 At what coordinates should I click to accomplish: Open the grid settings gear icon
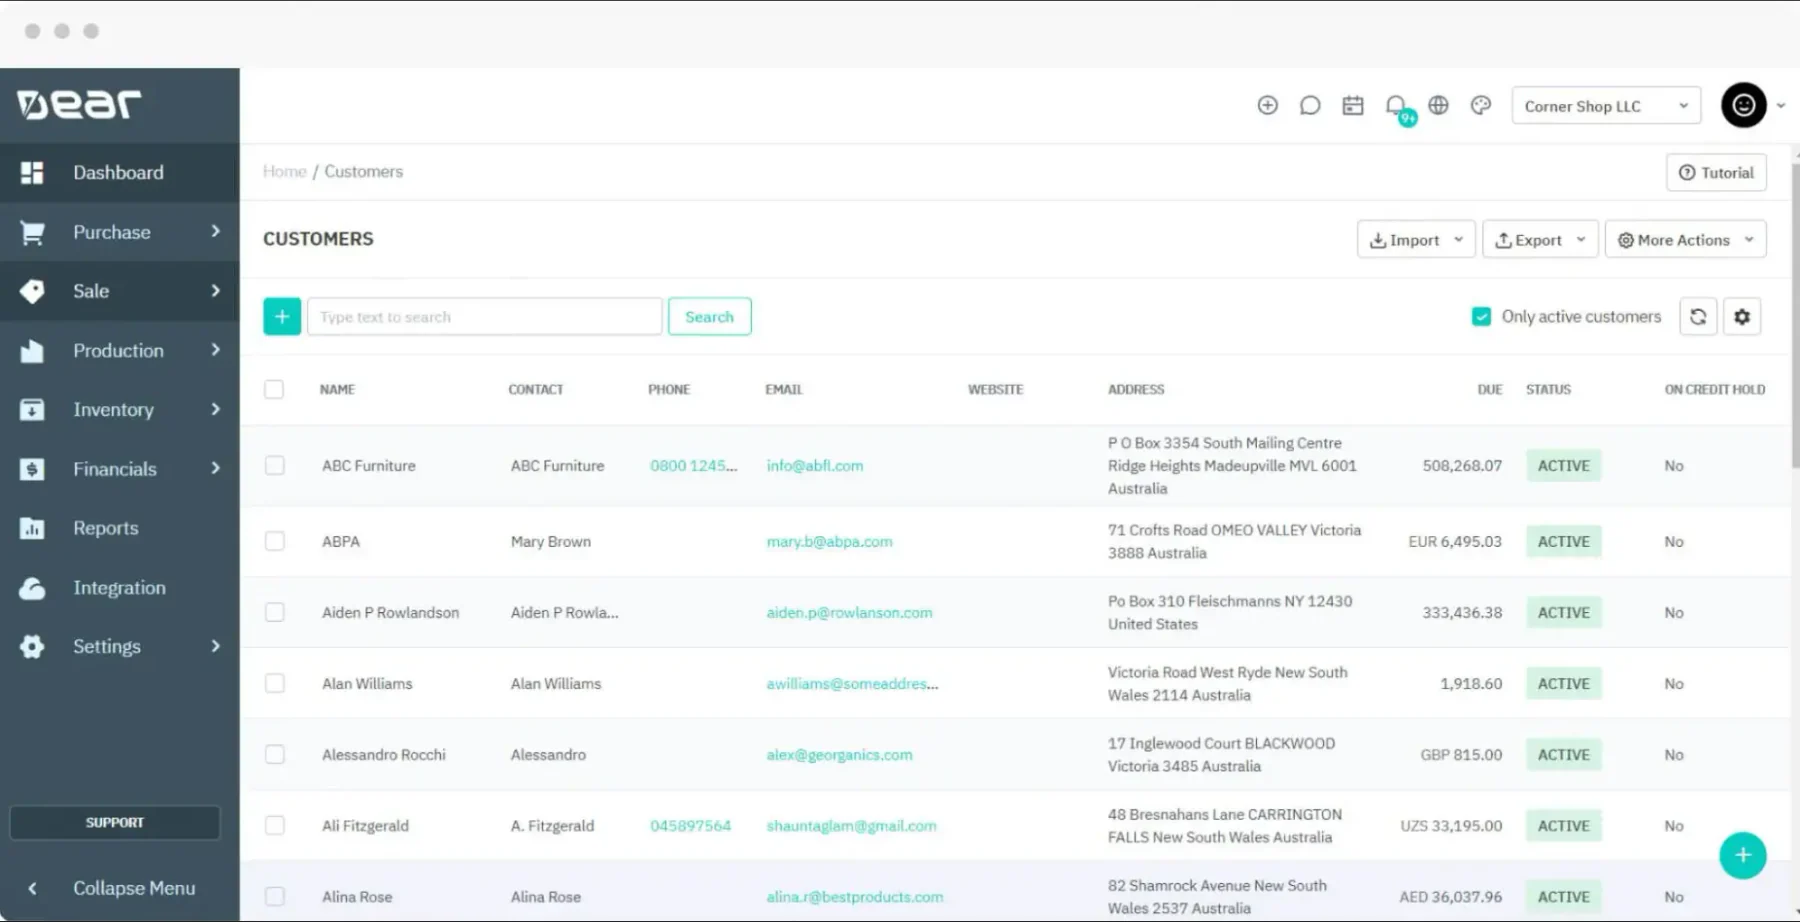[x=1742, y=317]
